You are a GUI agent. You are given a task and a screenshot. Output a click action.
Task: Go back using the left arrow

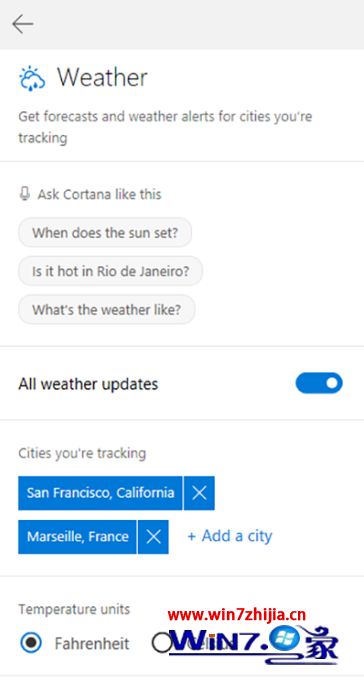click(x=23, y=24)
